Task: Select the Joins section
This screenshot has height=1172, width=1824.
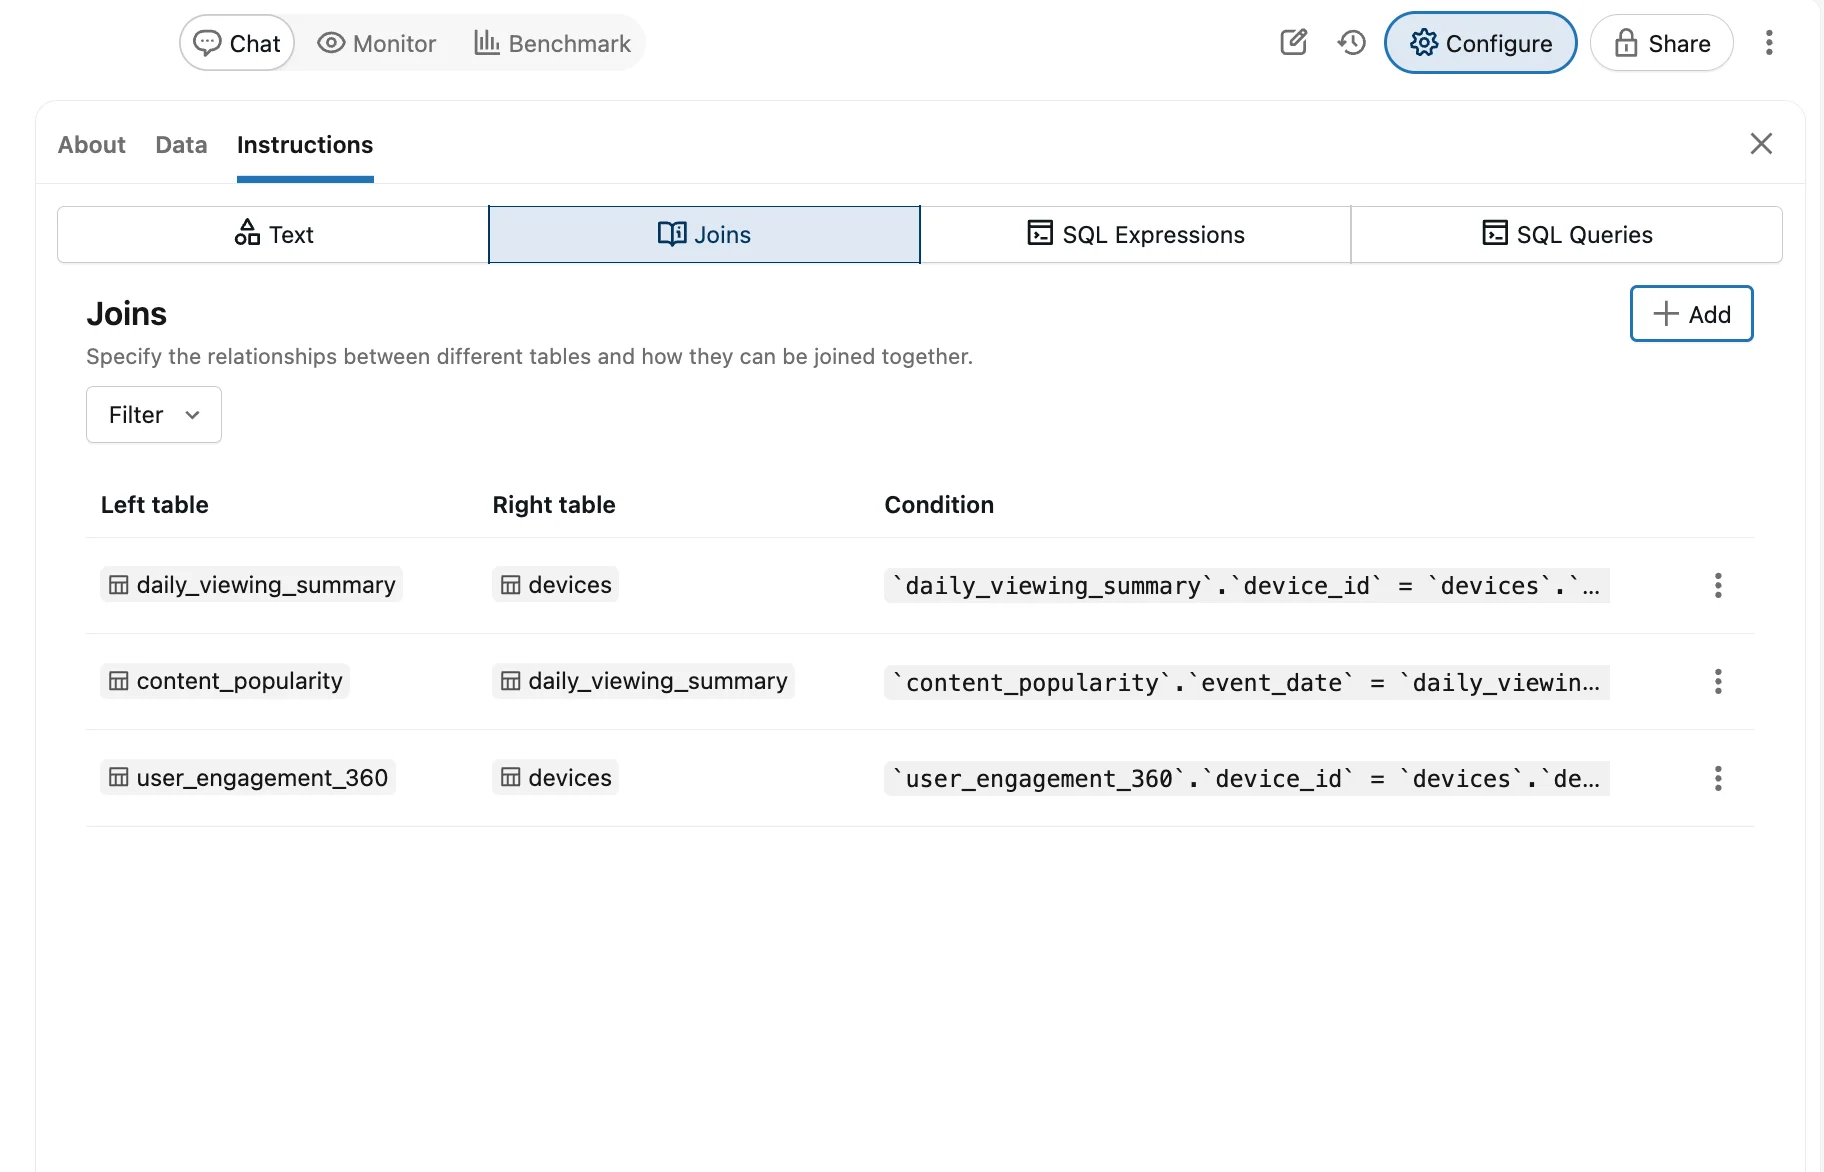Action: [x=704, y=234]
